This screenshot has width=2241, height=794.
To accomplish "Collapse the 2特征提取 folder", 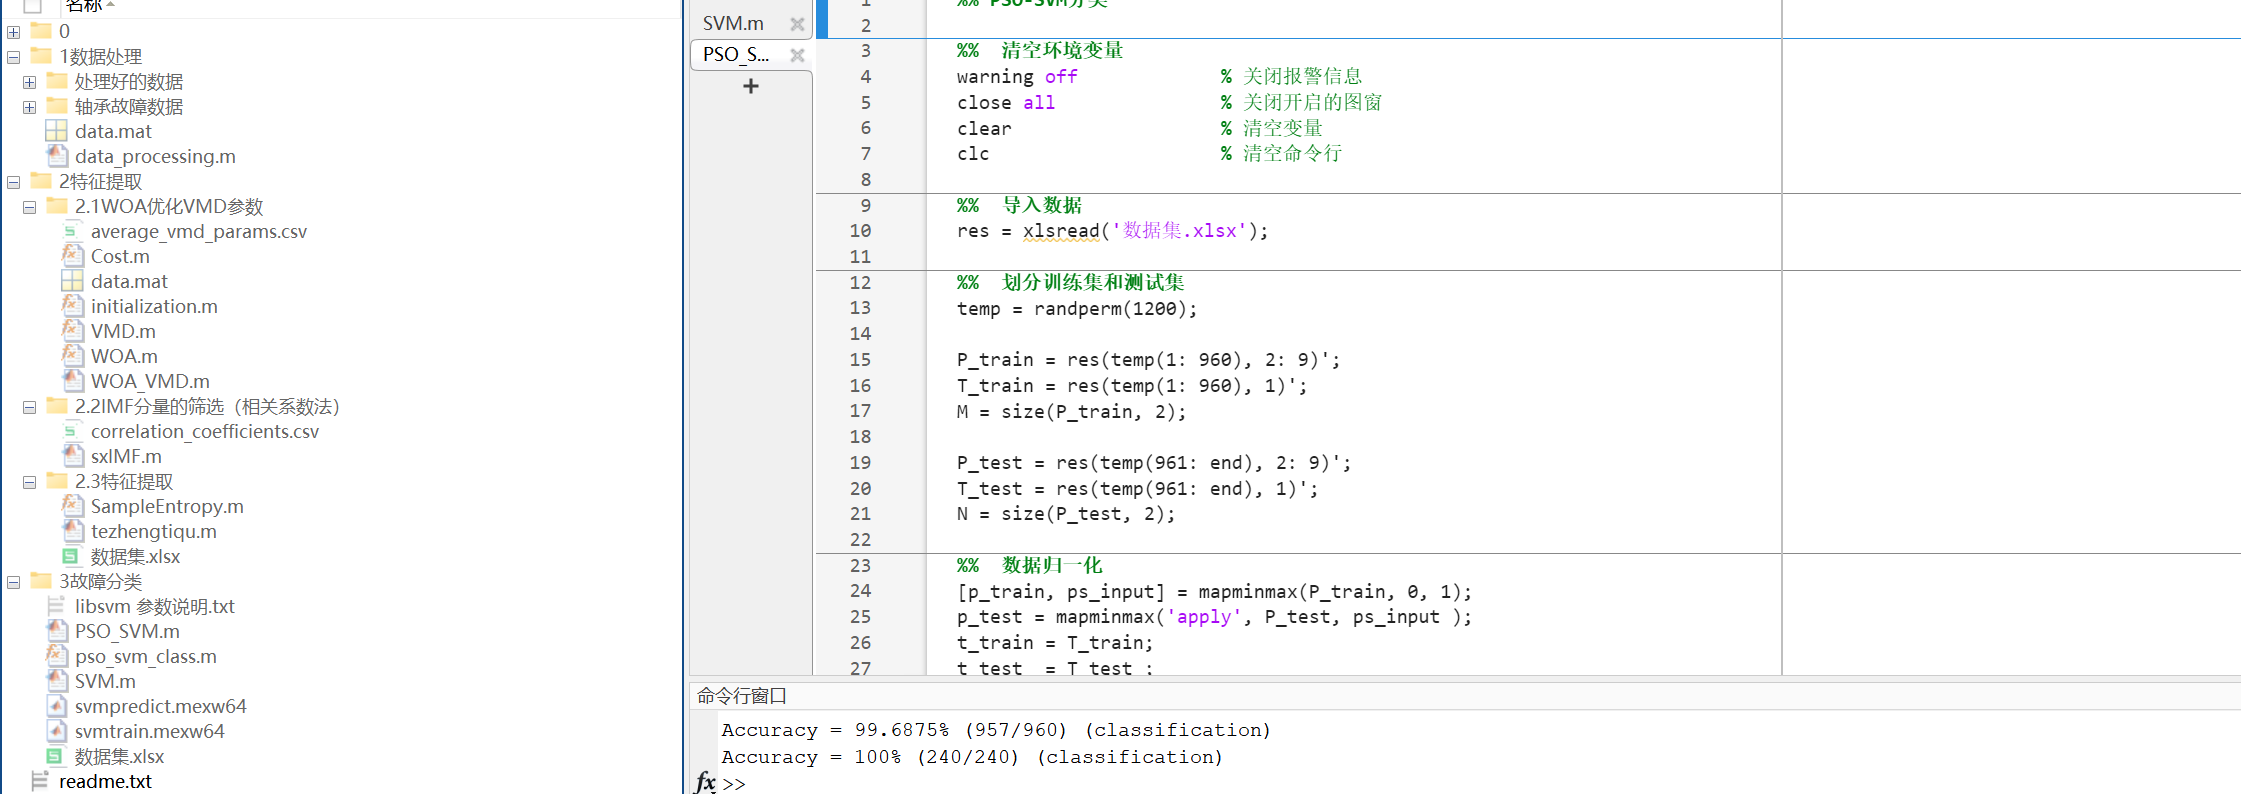I will pyautogui.click(x=14, y=182).
